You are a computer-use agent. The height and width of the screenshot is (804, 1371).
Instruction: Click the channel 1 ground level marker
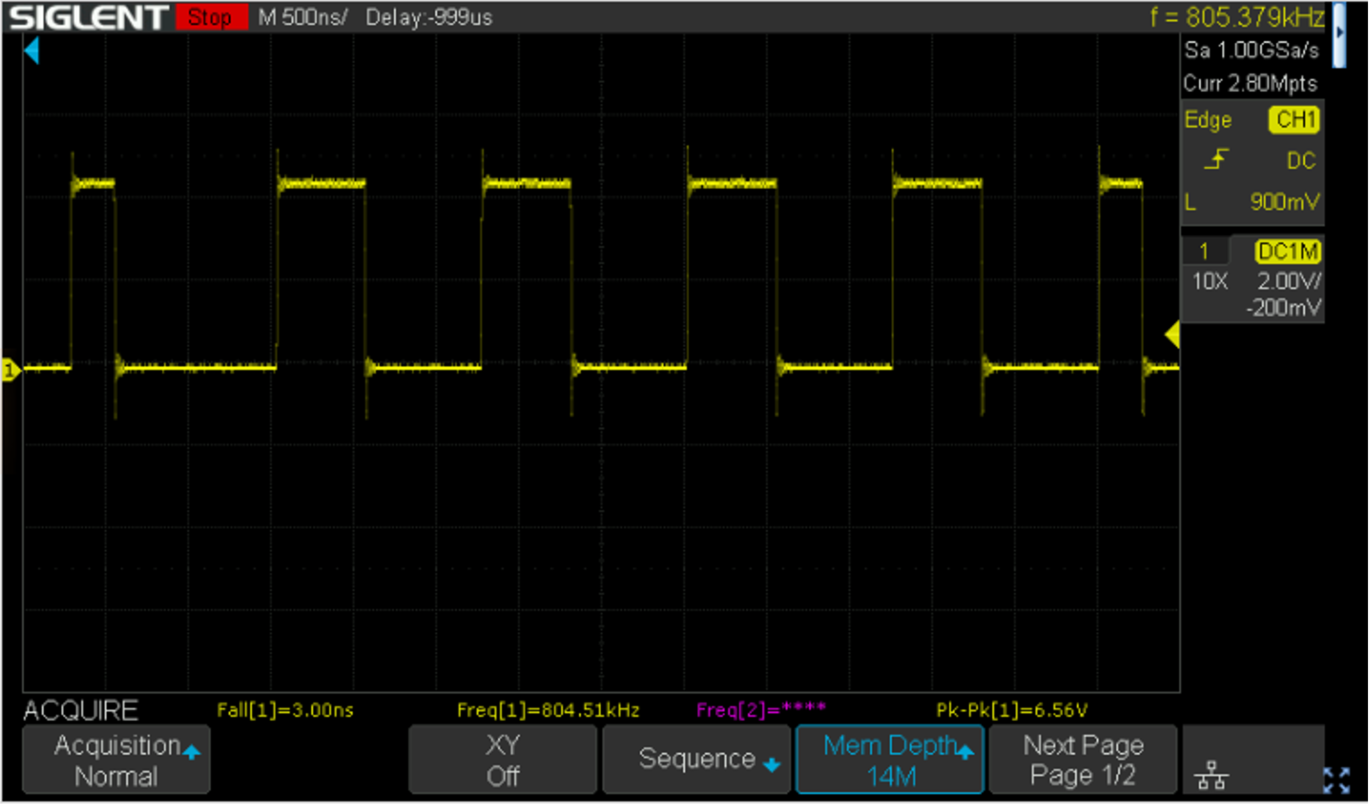[11, 370]
